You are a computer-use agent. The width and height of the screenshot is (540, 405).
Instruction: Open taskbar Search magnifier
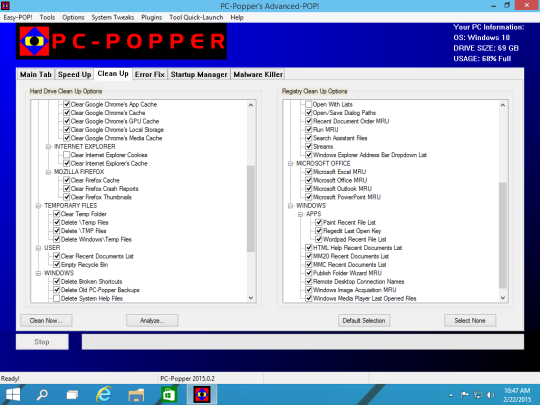[x=42, y=395]
